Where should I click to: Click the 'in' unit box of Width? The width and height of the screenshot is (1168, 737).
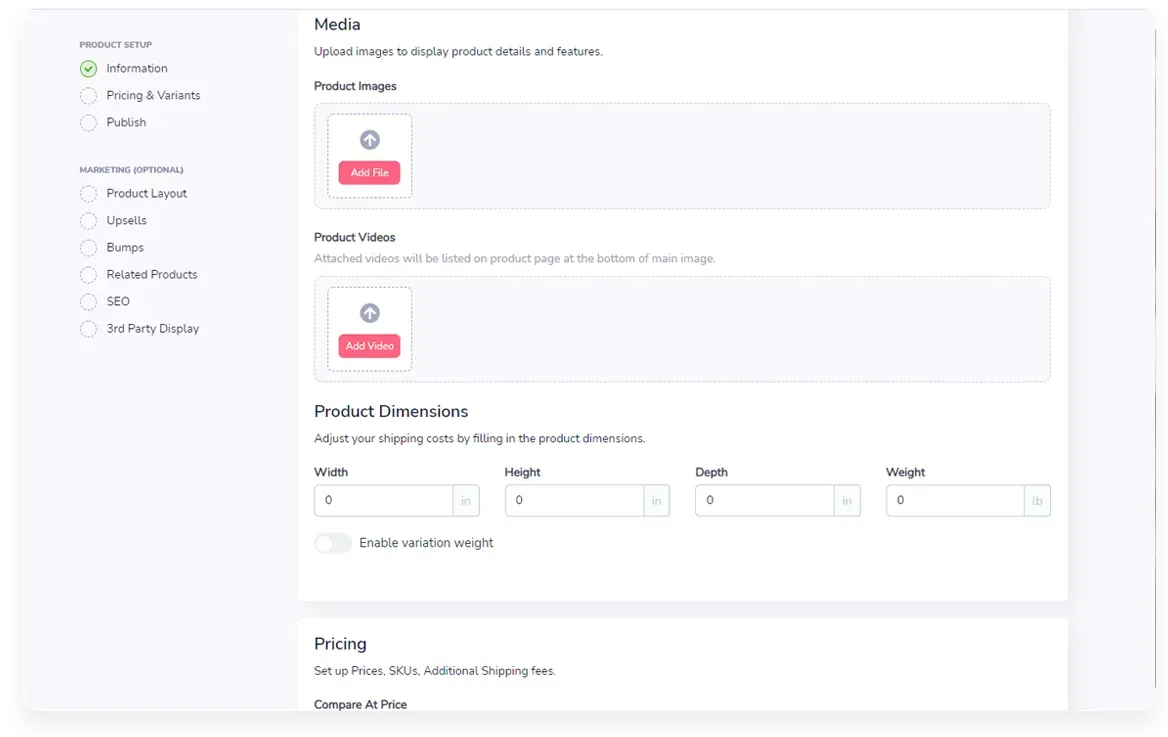466,501
